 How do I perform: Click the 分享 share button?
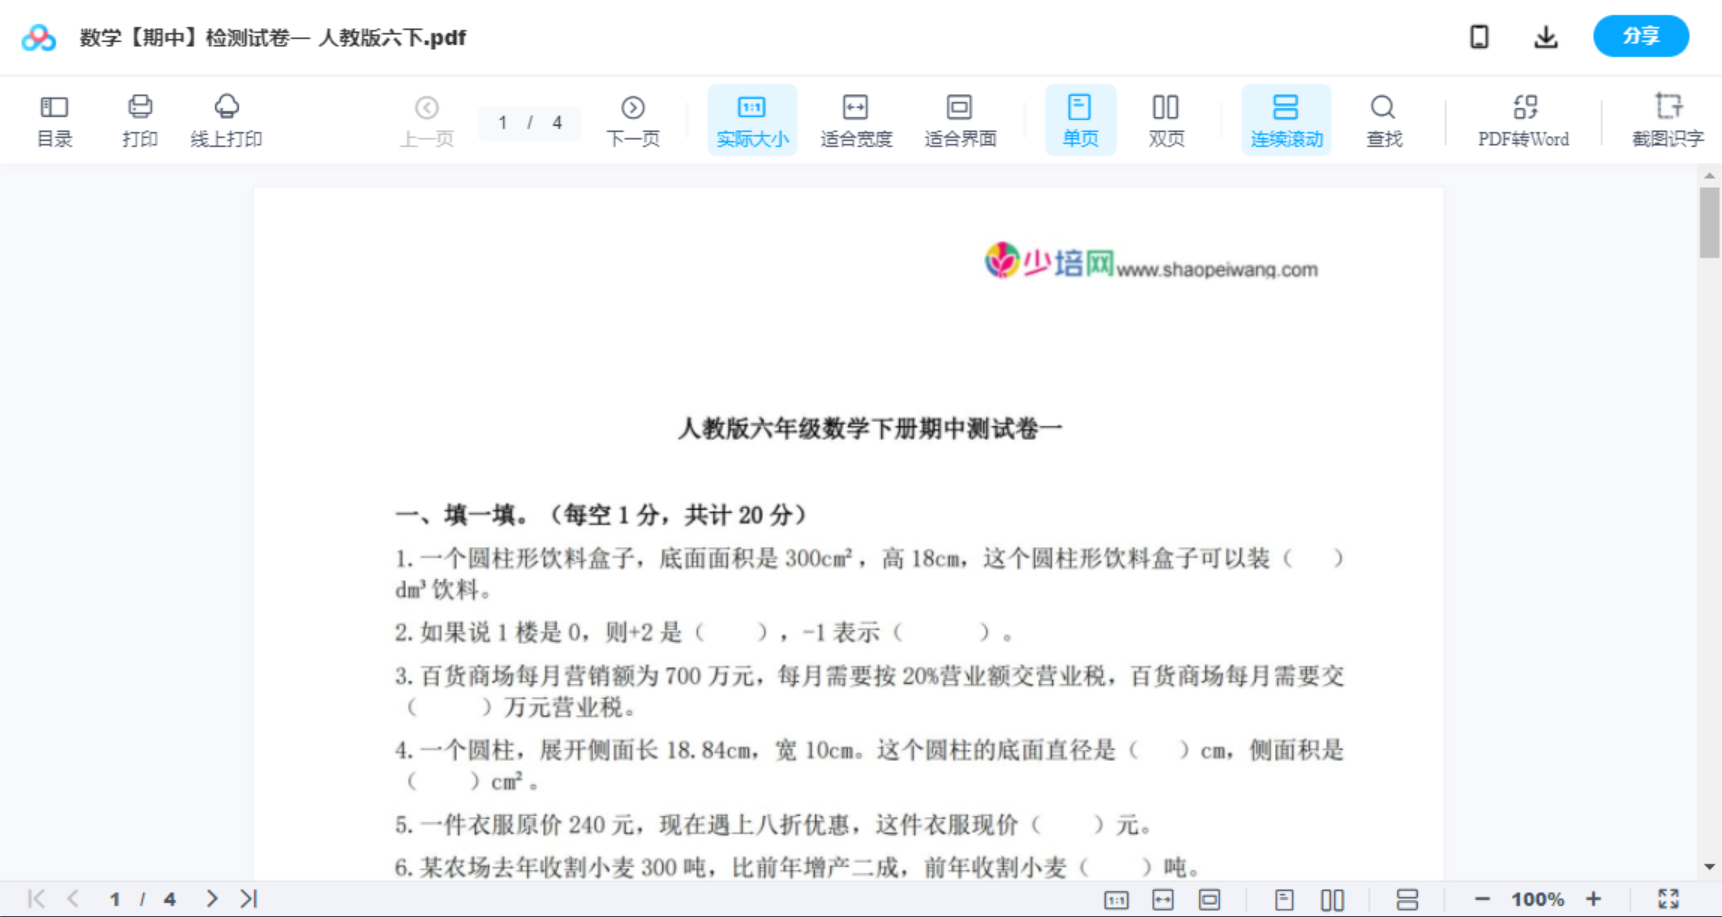click(1640, 36)
